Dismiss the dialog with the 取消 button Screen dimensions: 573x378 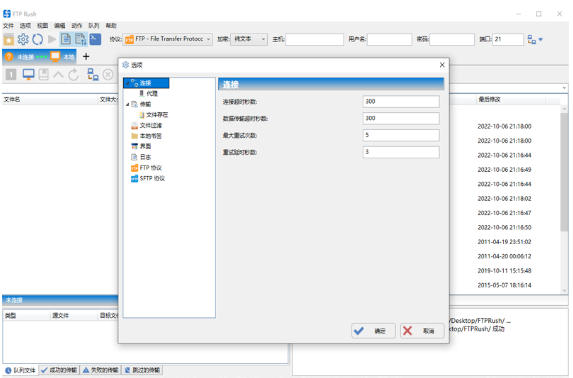[x=422, y=331]
